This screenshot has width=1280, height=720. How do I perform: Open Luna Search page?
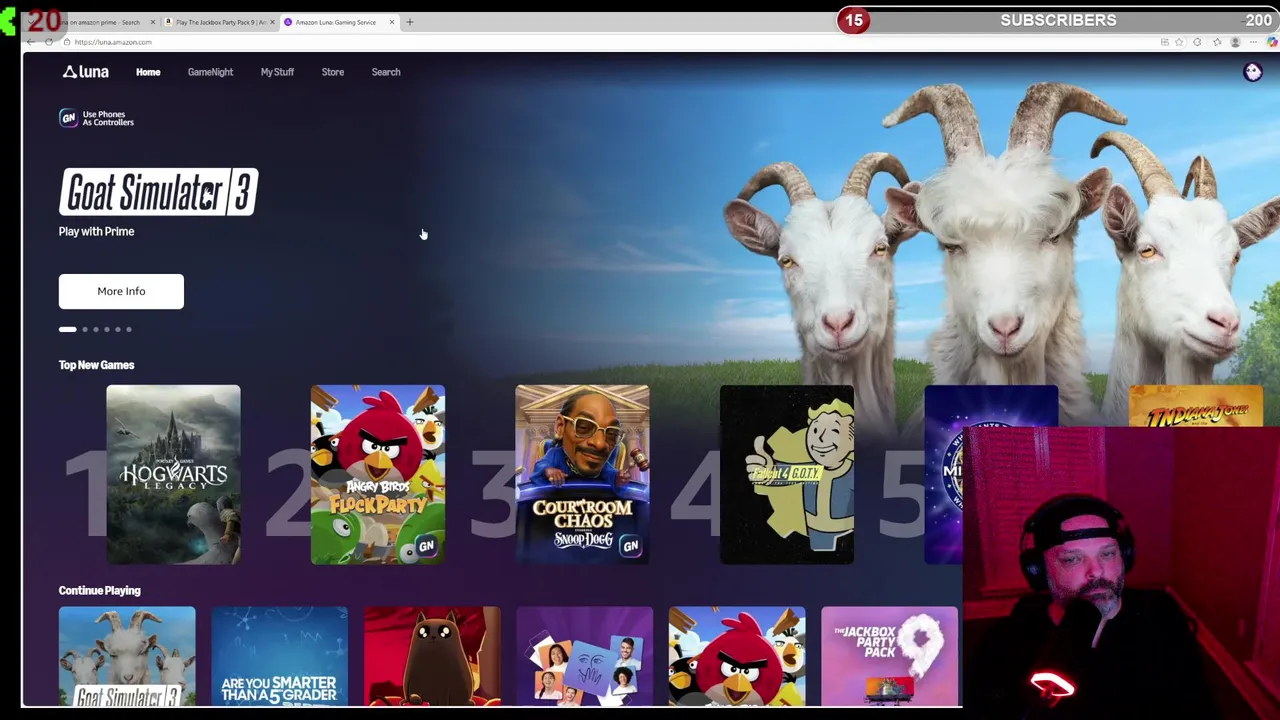point(386,72)
